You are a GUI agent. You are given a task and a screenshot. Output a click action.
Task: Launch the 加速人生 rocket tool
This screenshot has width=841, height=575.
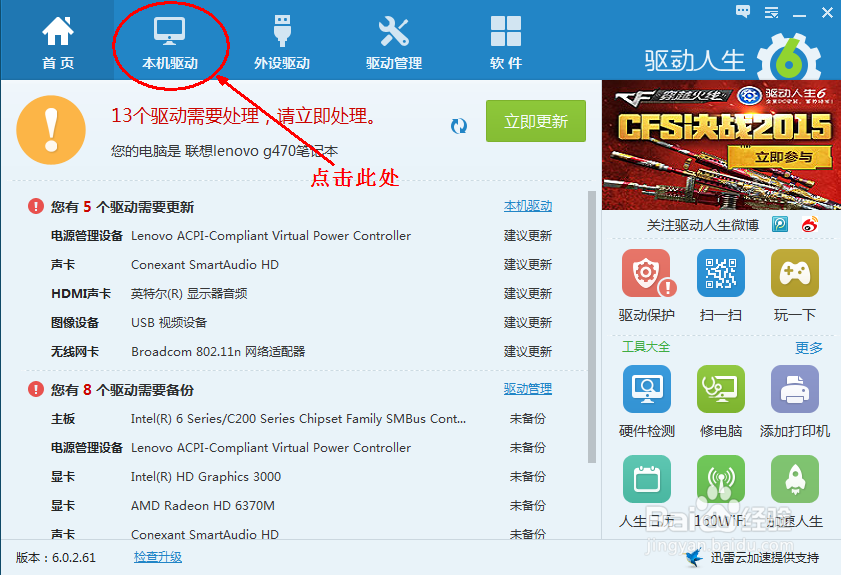coord(794,479)
